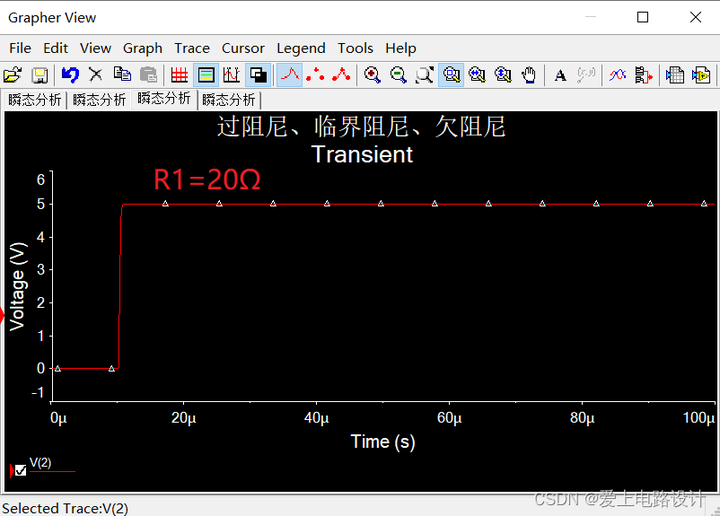Screen dimensions: 720x516
Task: Click the Overlay Traces waveform icon
Action: click(x=618, y=75)
